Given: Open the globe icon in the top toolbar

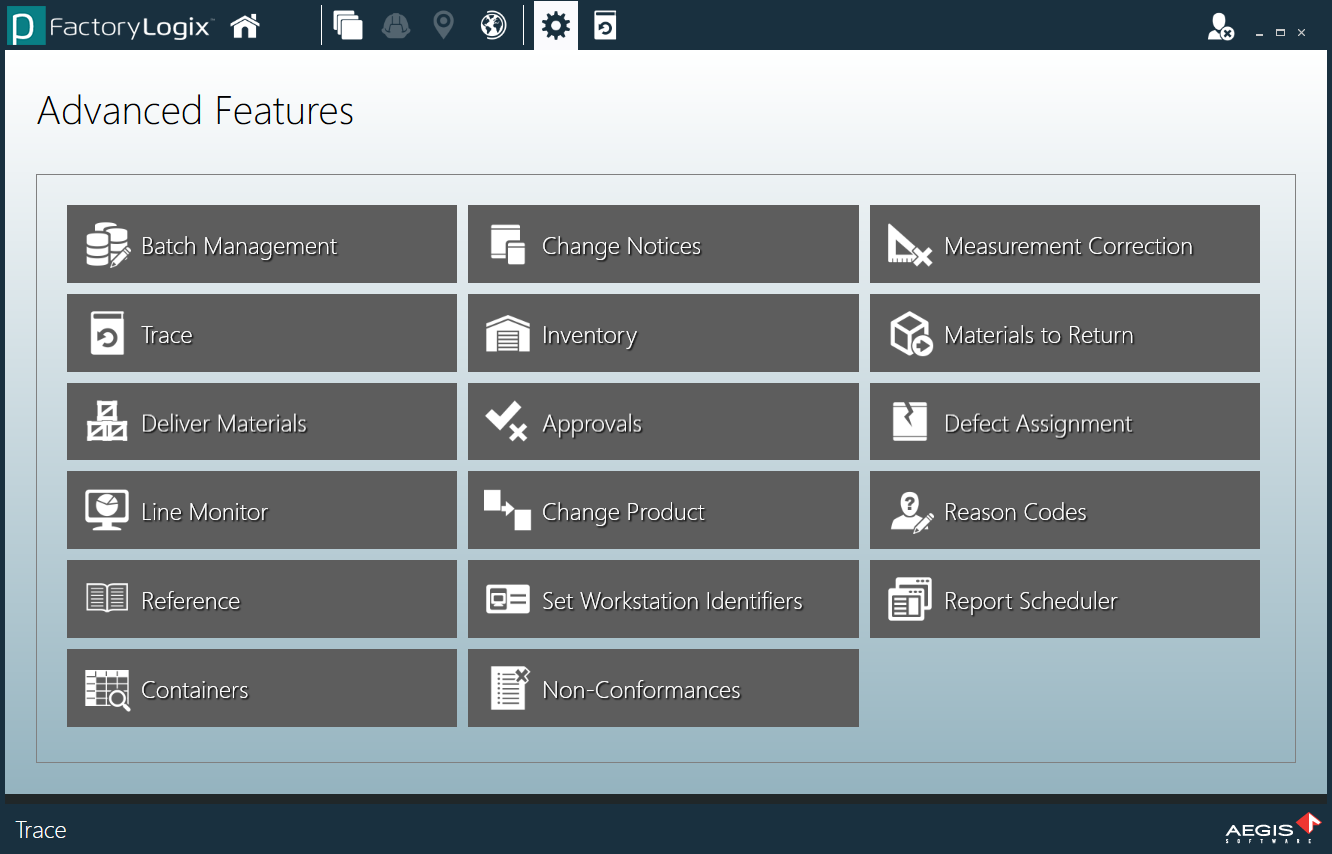Looking at the screenshot, I should coord(492,25).
